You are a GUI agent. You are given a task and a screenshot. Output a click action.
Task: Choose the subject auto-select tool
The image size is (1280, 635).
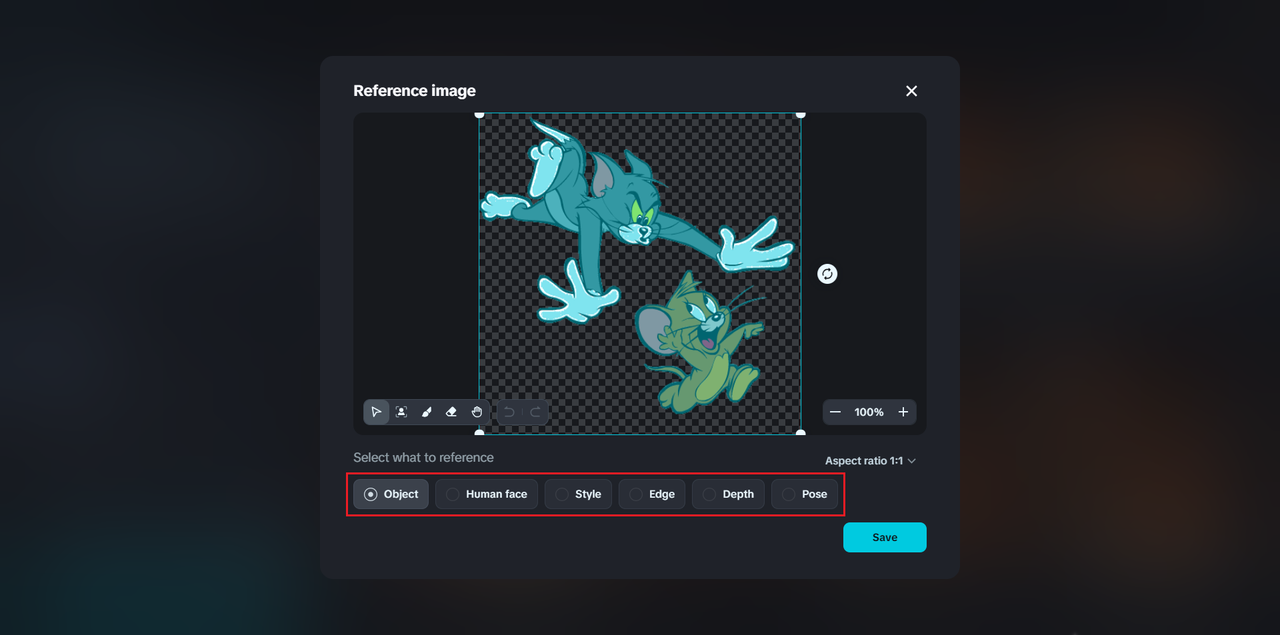pyautogui.click(x=401, y=412)
